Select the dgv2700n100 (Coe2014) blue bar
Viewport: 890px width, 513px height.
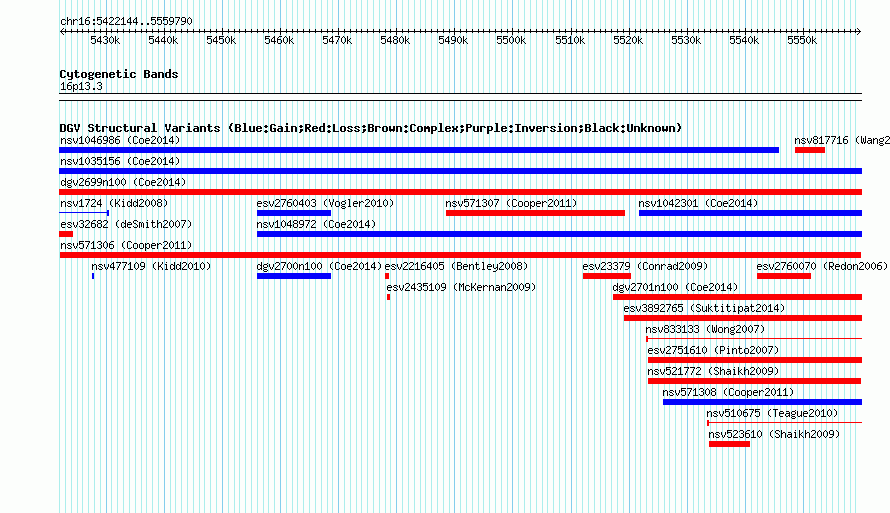294,276
